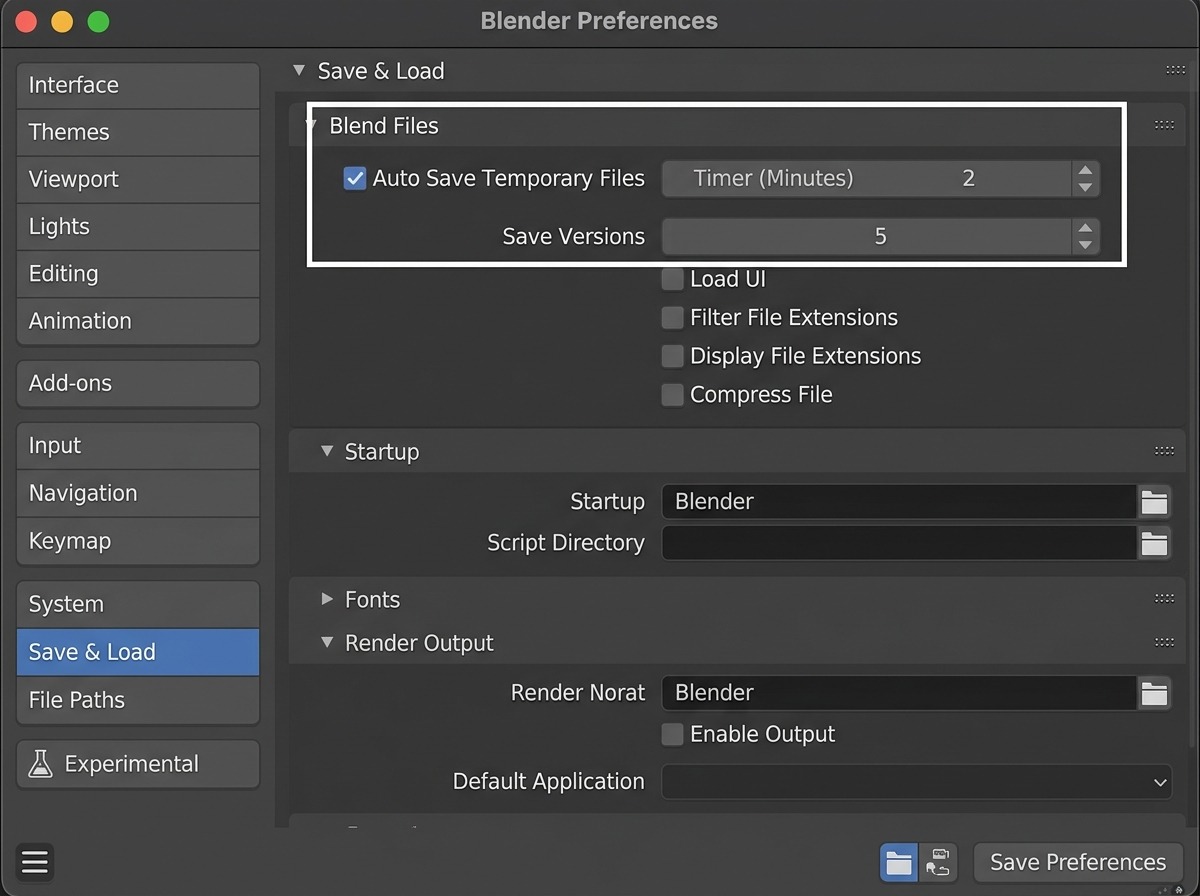Open the Viewport preferences tab
The width and height of the screenshot is (1200, 896).
[x=138, y=179]
